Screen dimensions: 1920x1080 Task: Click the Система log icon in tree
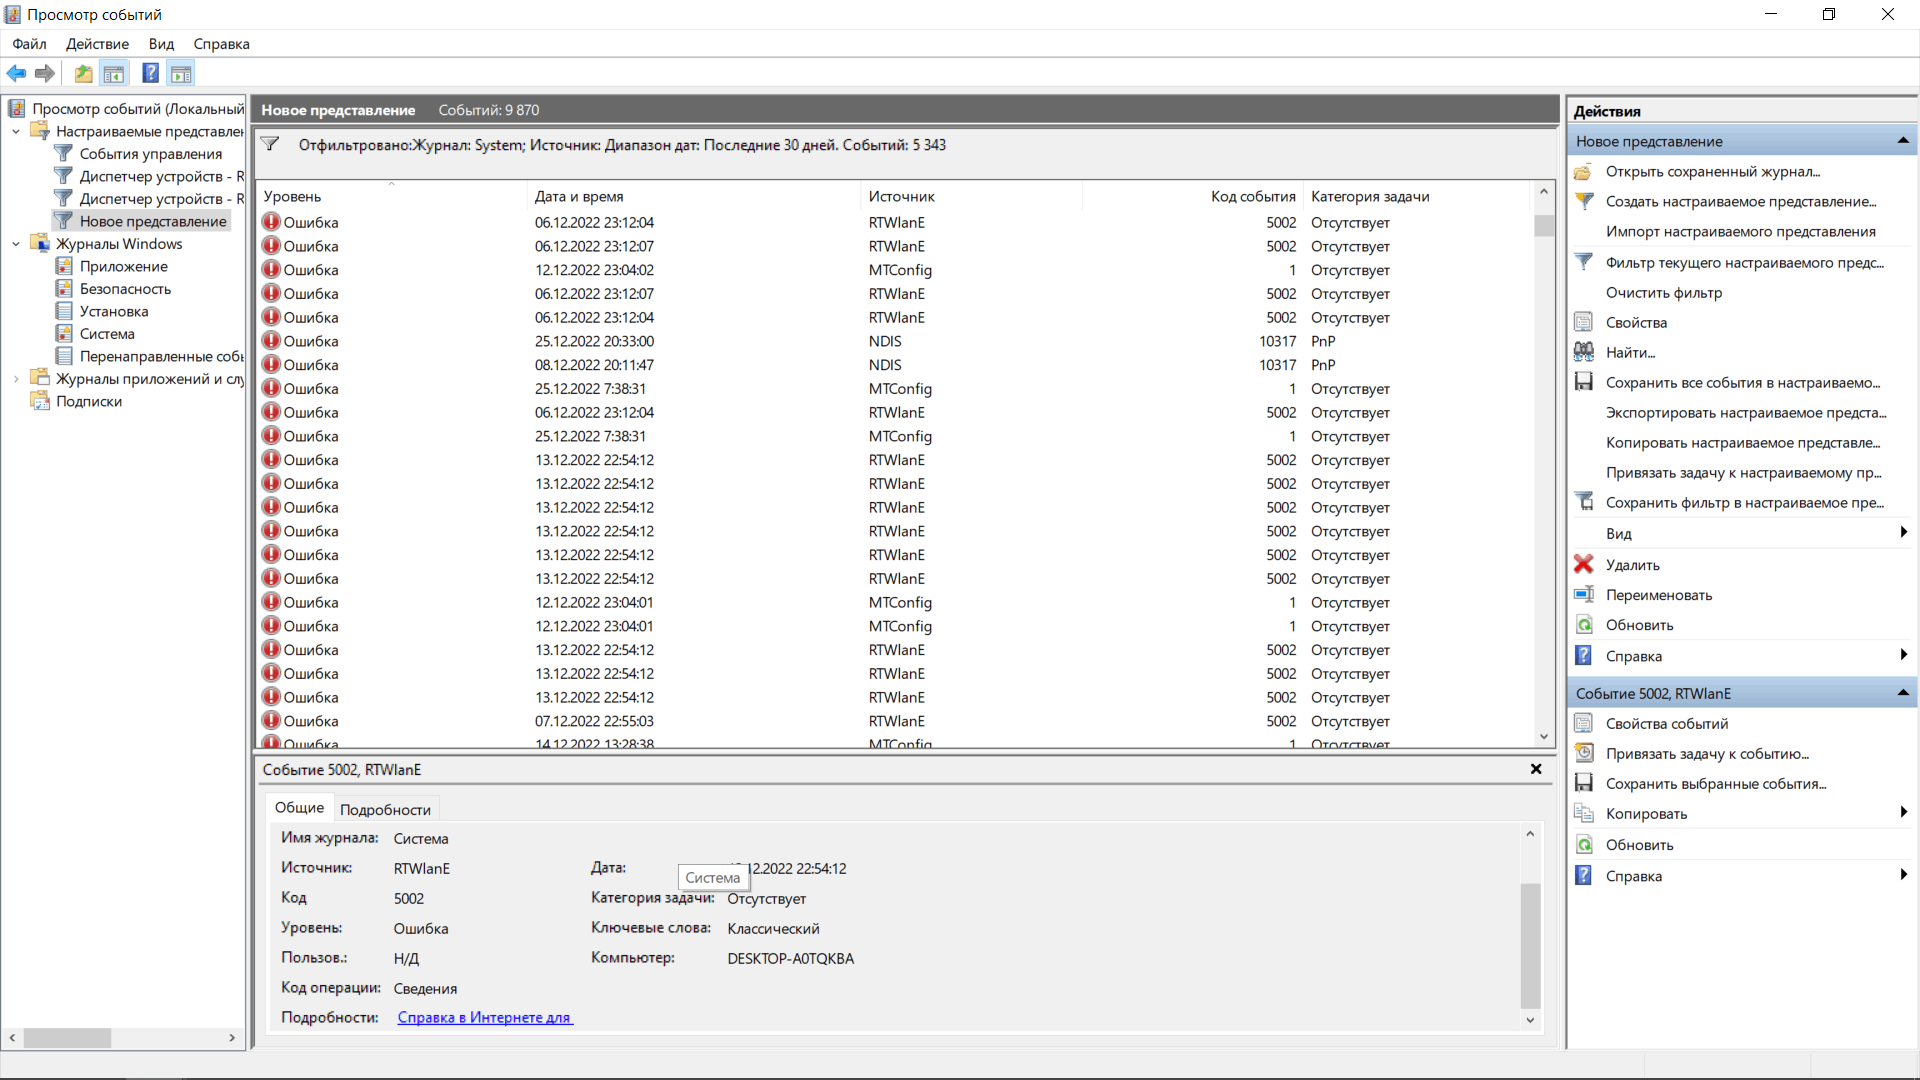click(x=64, y=334)
